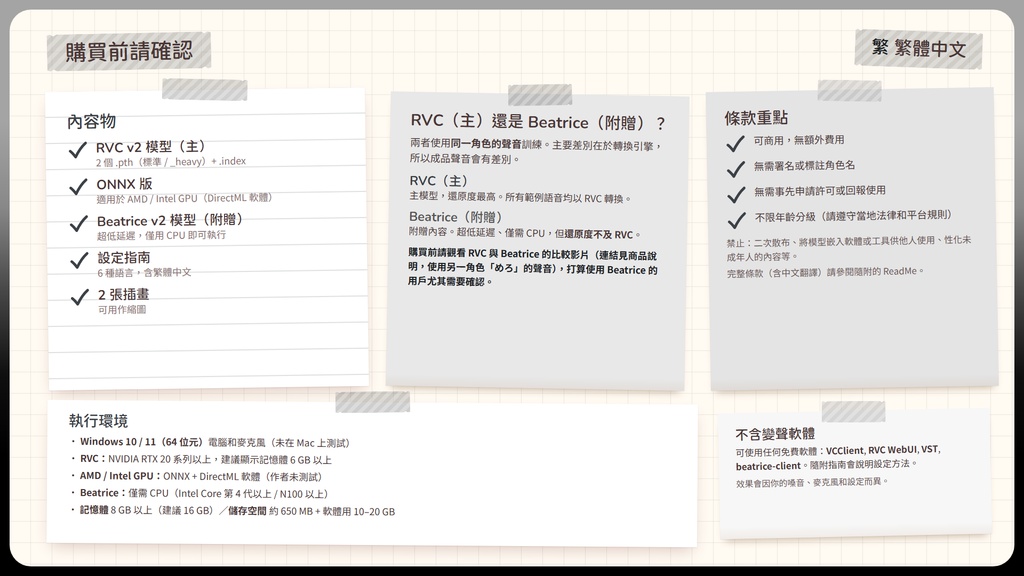
Task: Click the line 效果會因你的嗓音、麥克風和設定而異
Action: pos(812,483)
